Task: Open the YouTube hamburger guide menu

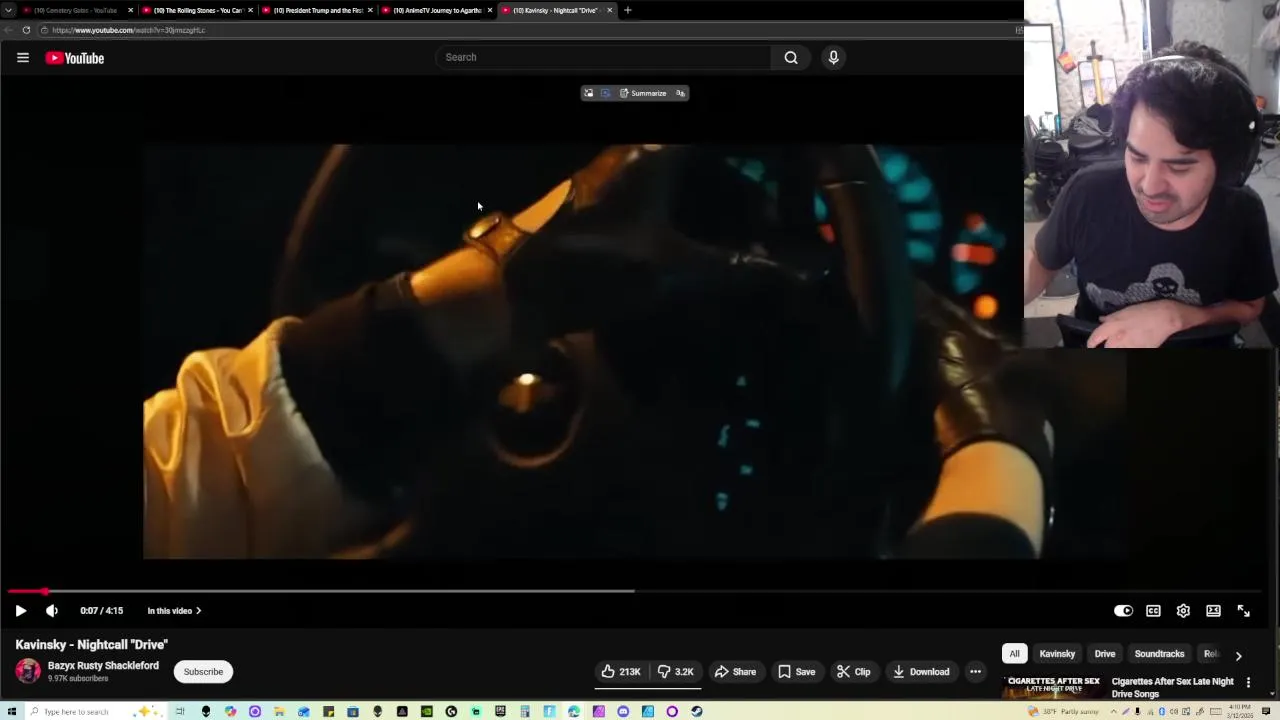Action: [x=22, y=58]
